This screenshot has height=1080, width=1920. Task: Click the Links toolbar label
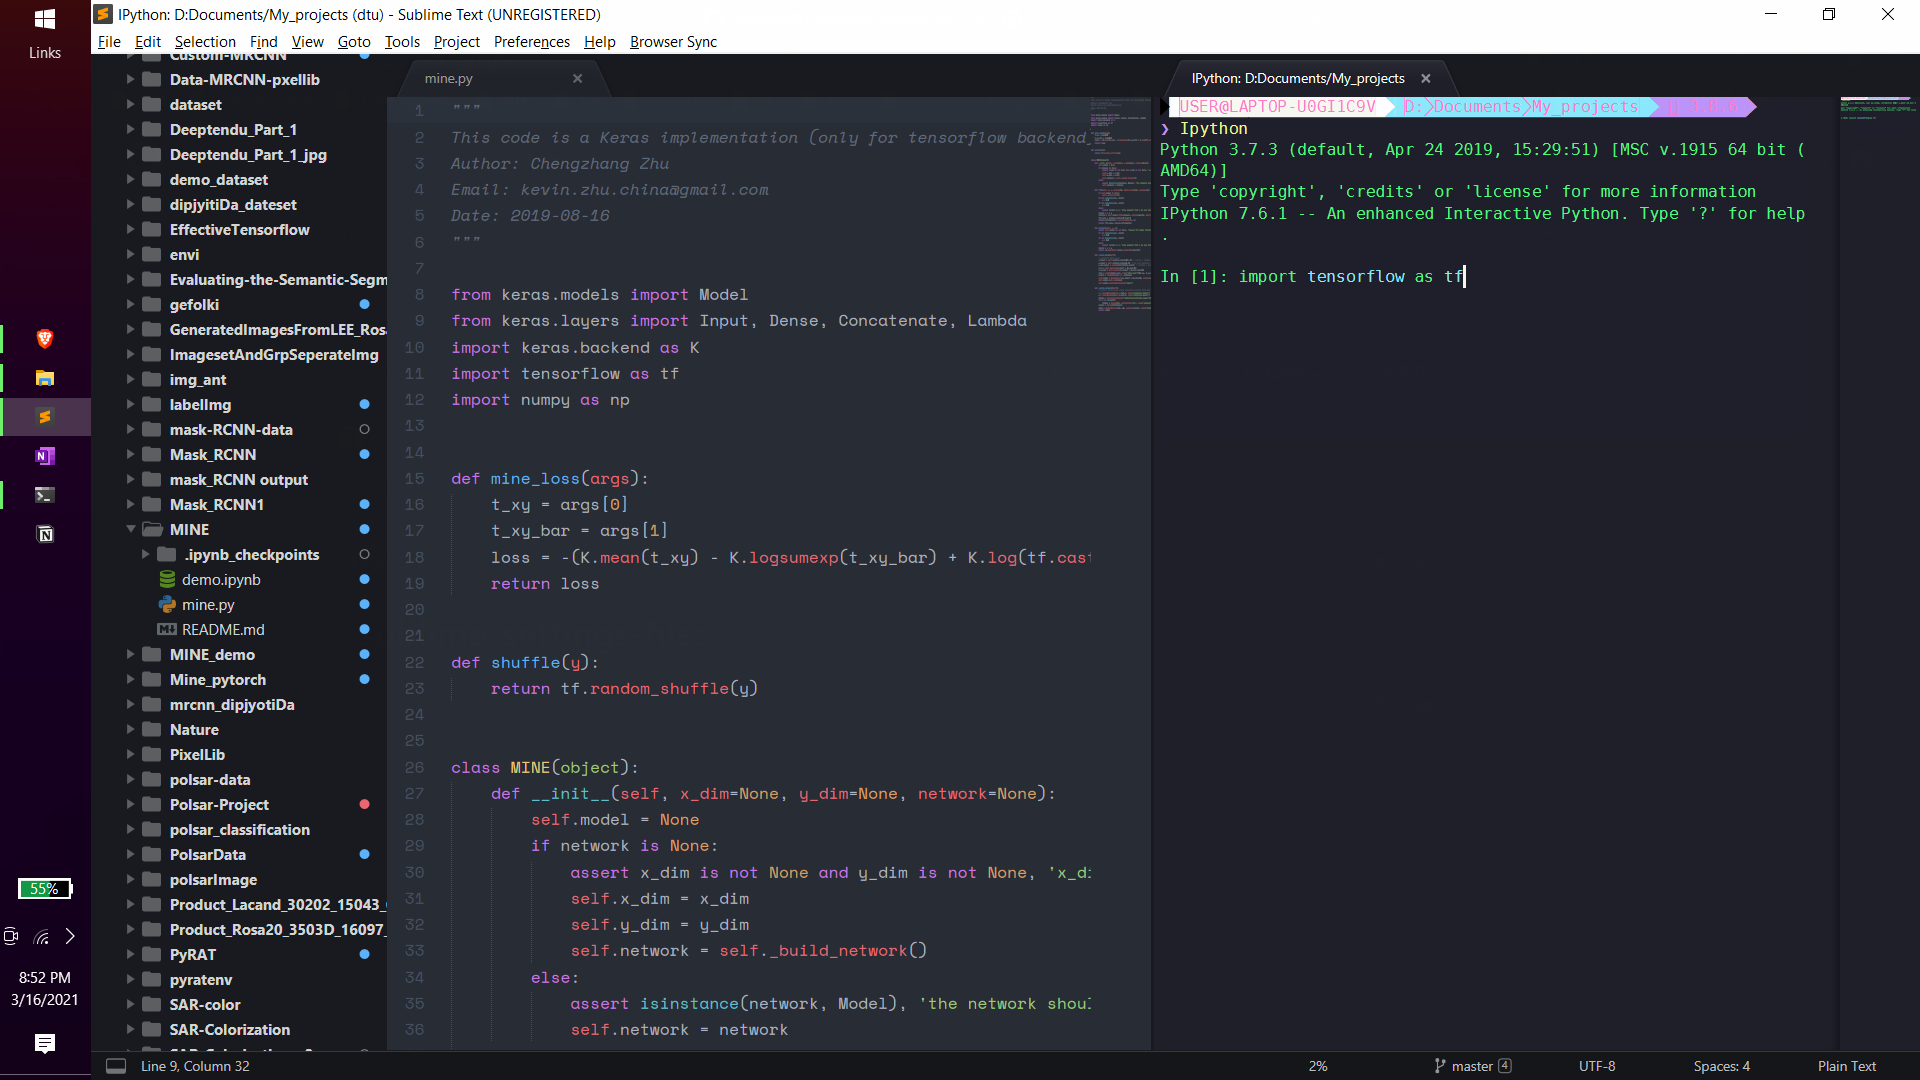45,53
